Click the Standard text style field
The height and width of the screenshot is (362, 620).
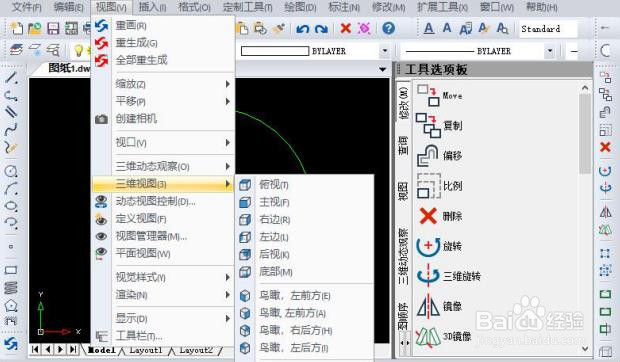[x=548, y=29]
